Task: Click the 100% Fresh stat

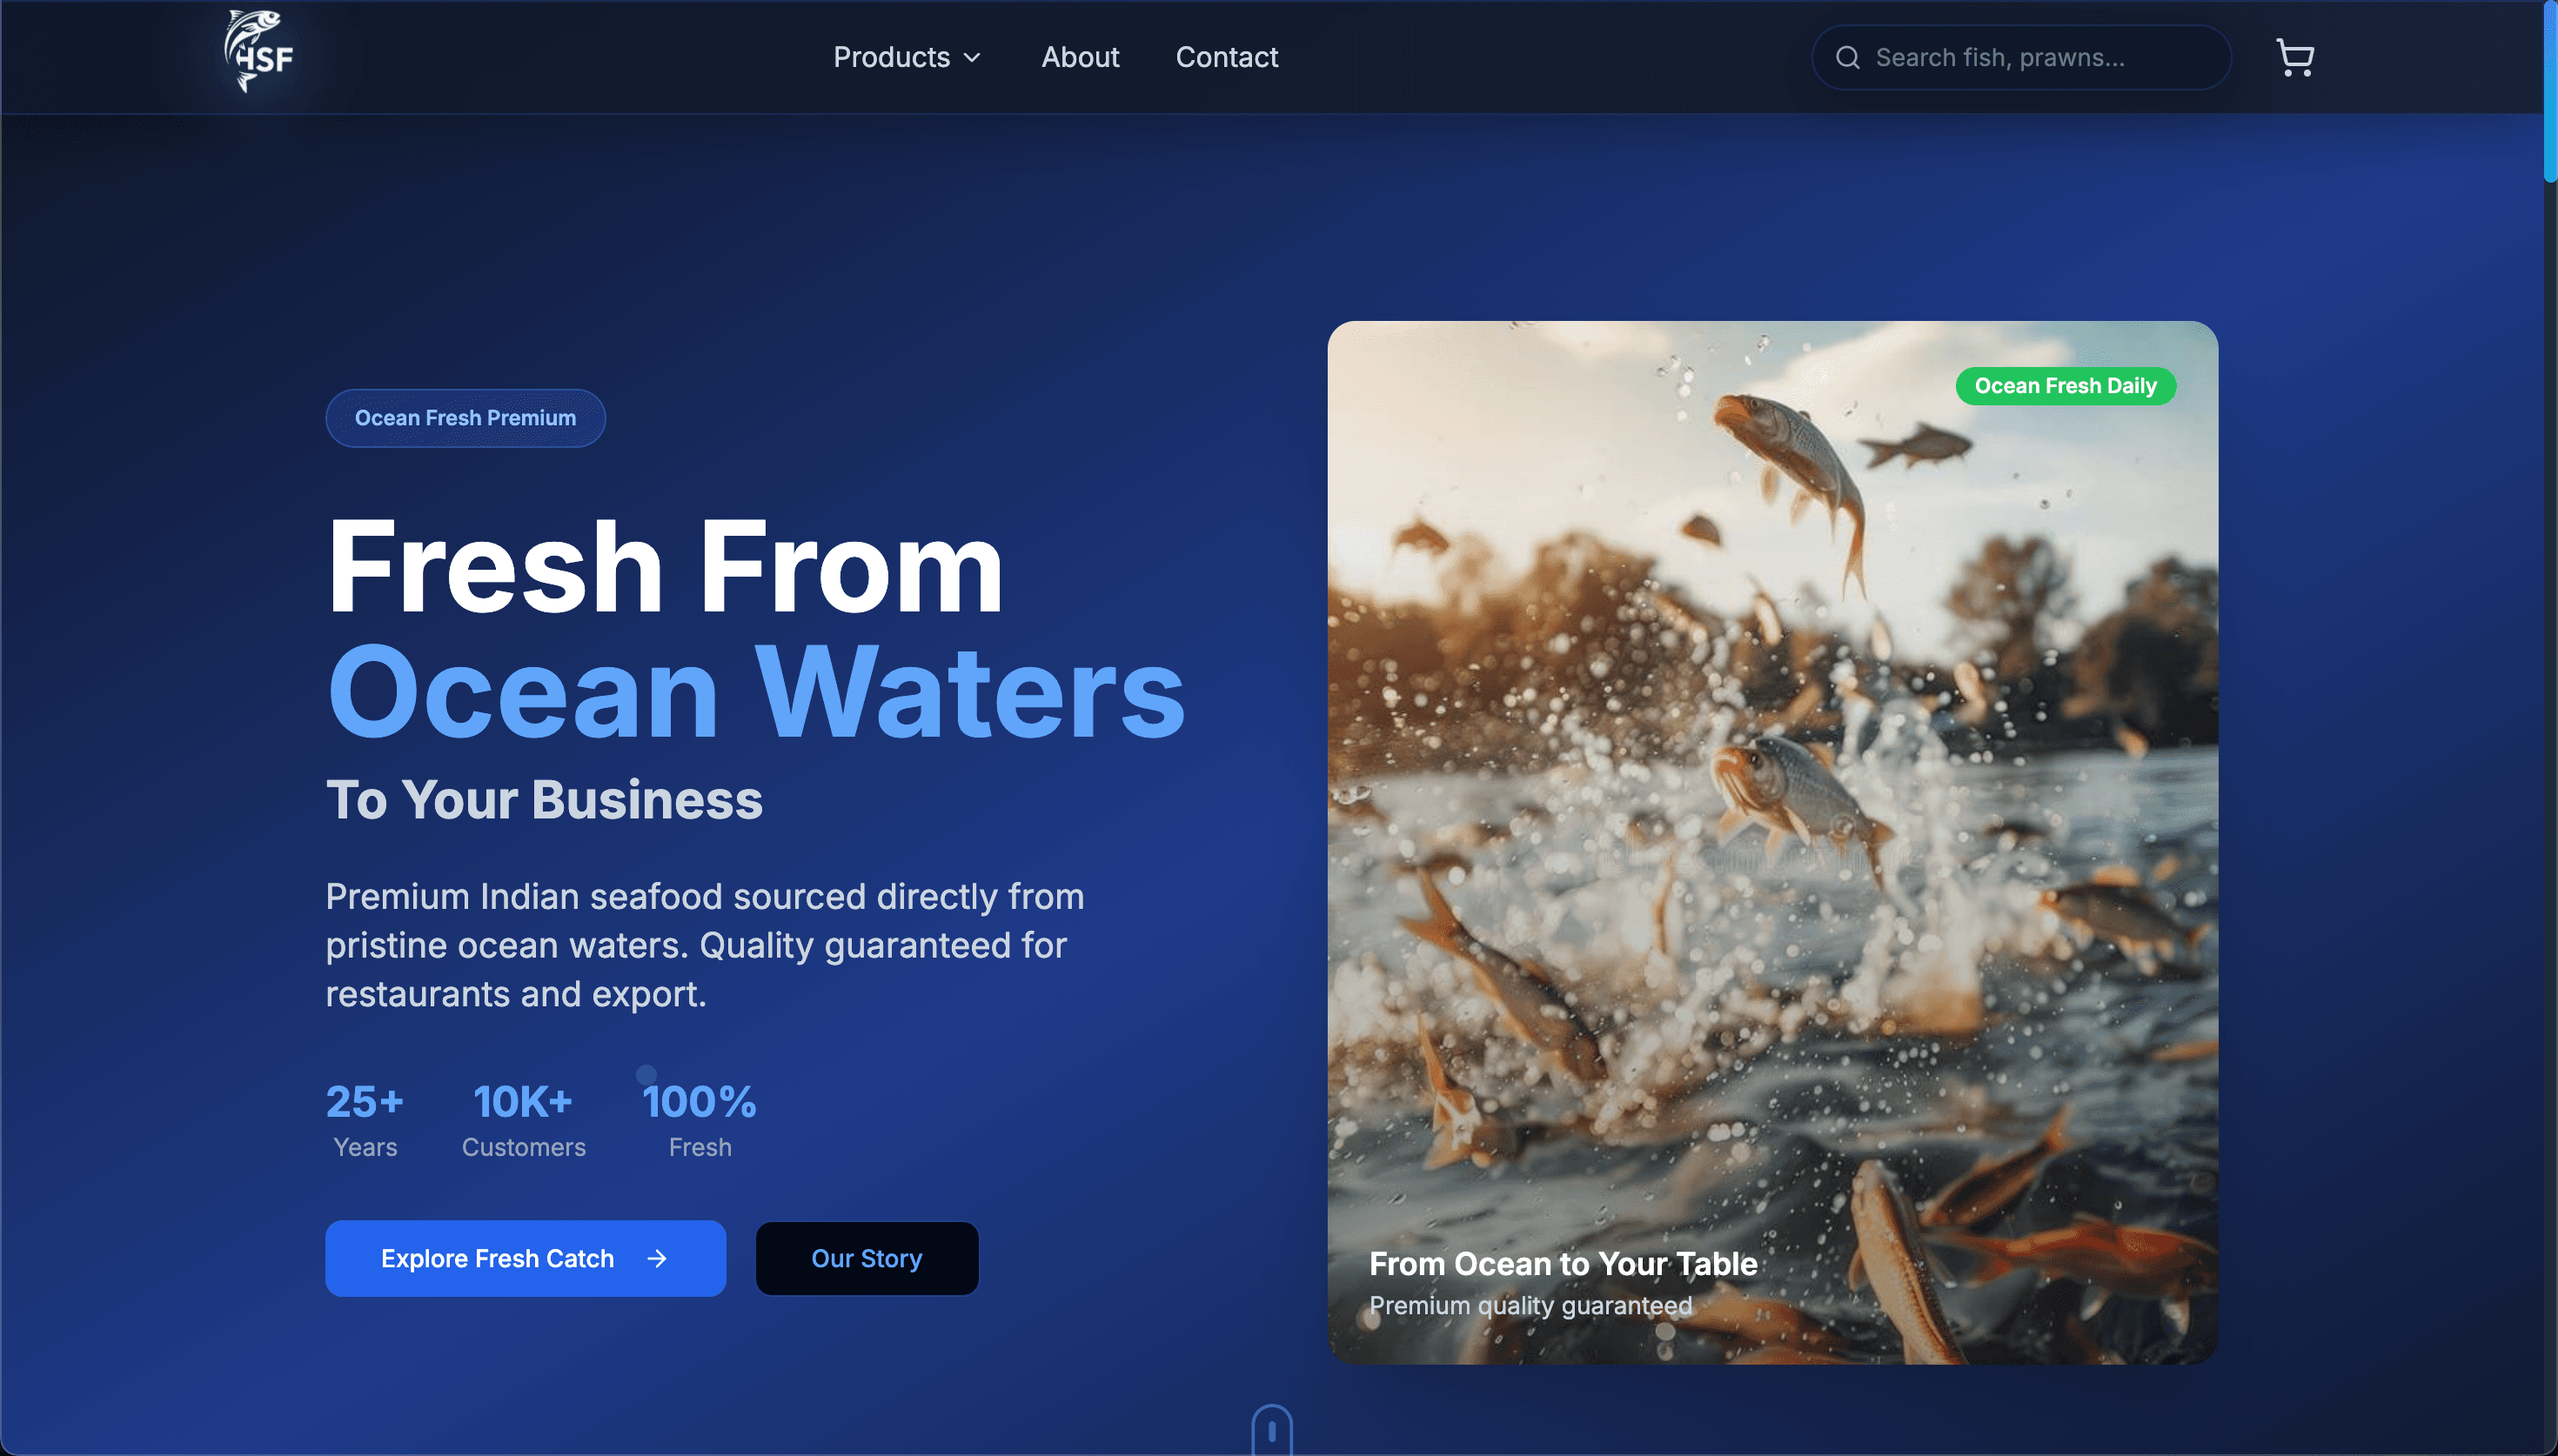Action: [x=699, y=1120]
